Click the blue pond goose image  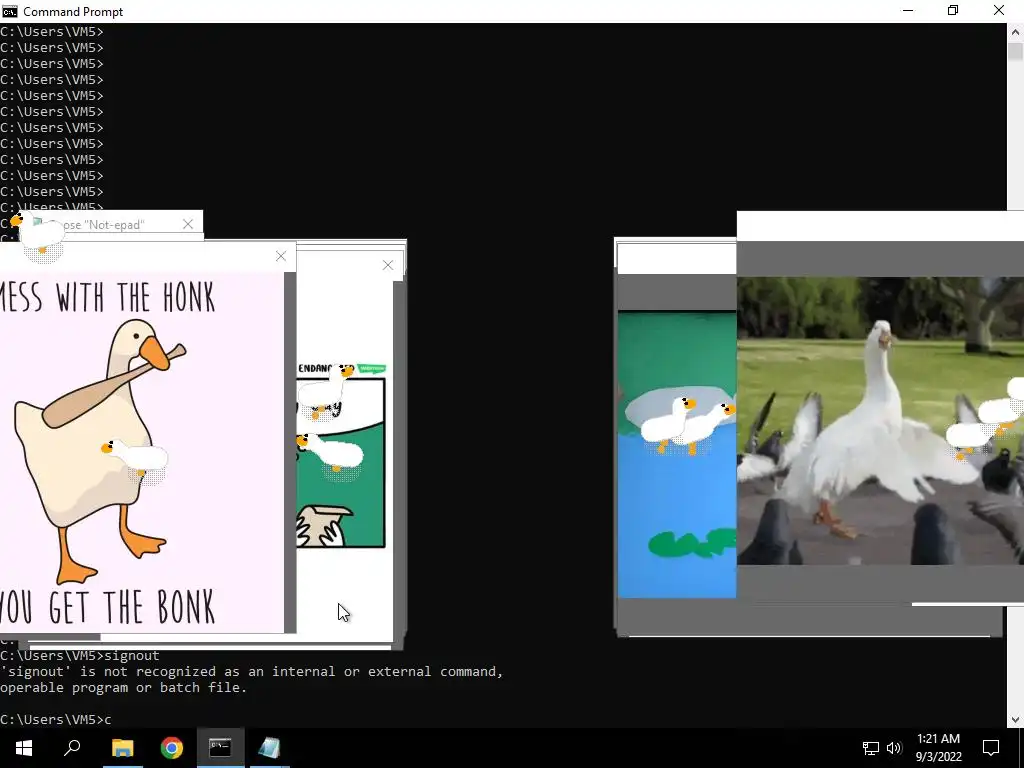coord(677,454)
